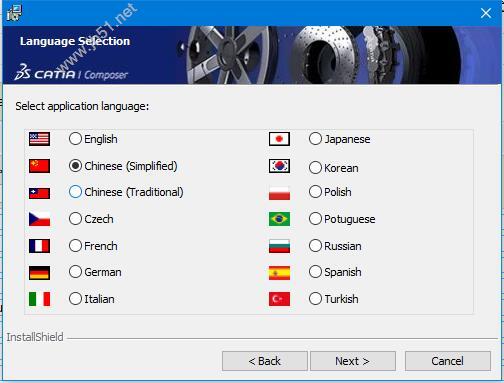Choose Japanese as application language
The image size is (504, 383).
[x=315, y=139]
